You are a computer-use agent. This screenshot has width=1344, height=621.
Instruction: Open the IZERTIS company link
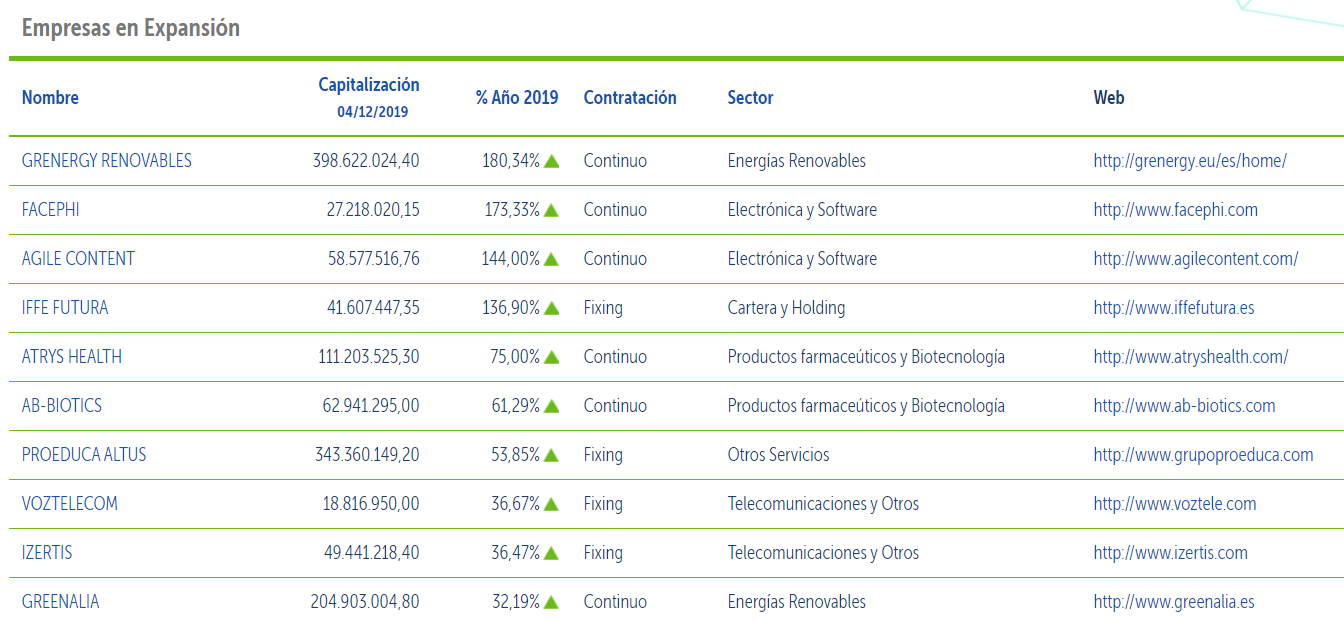pyautogui.click(x=47, y=553)
